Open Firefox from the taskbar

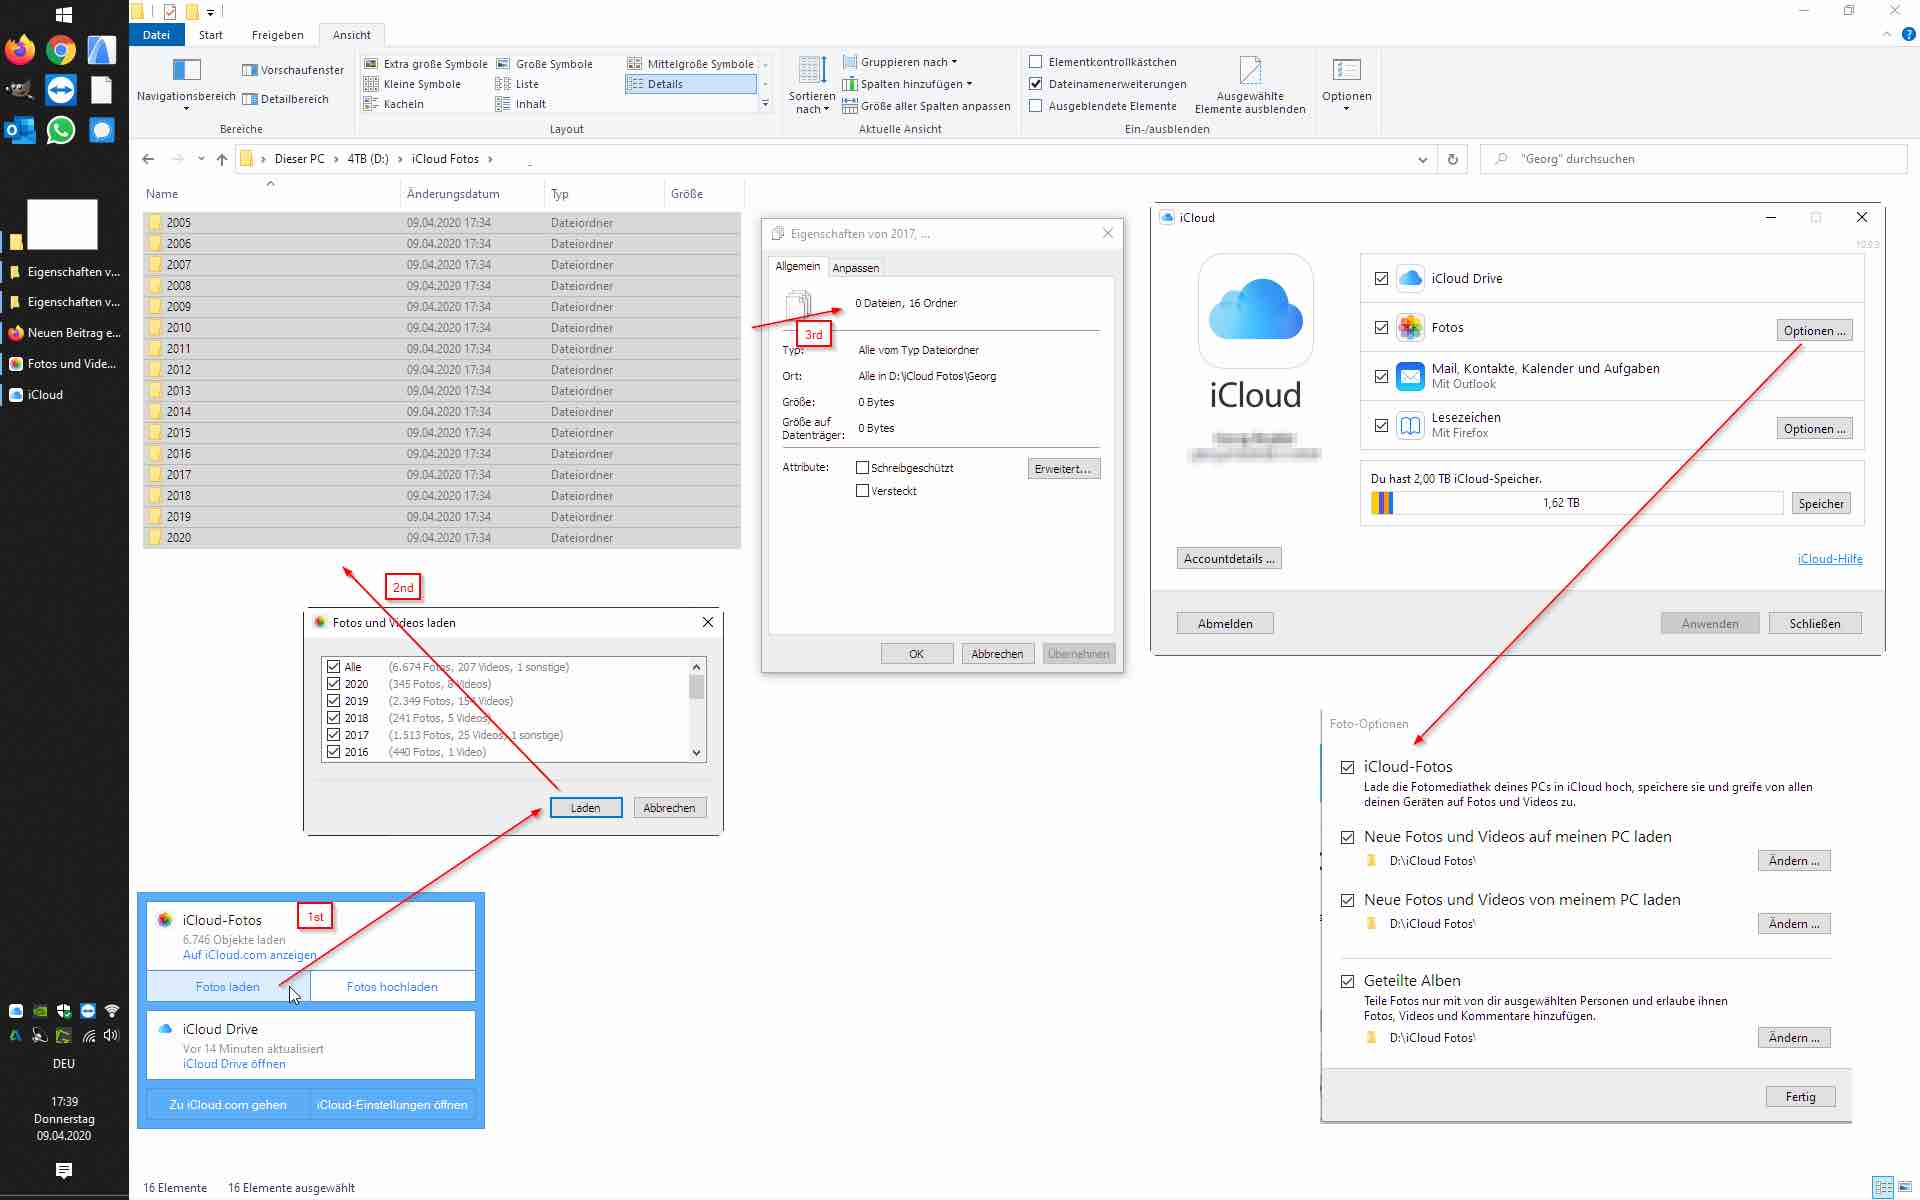click(19, 49)
